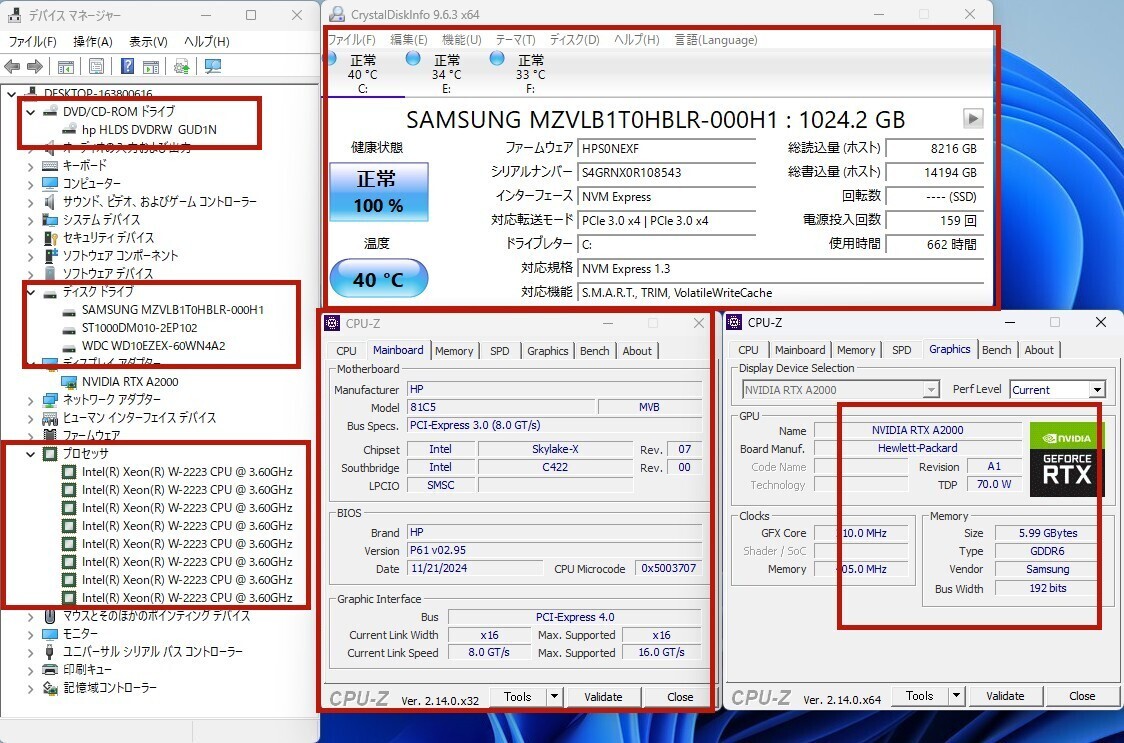Click the サウンド、ビデオ、およびゲーム コントローラー icon

tap(49, 202)
